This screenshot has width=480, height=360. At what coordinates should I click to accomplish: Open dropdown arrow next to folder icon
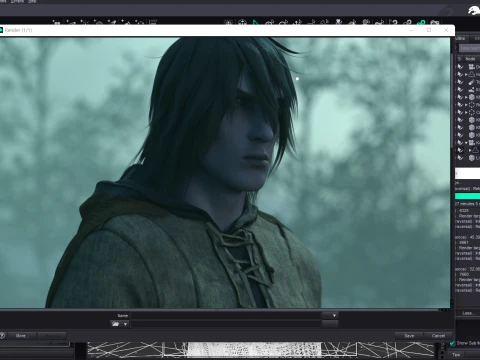[125, 324]
